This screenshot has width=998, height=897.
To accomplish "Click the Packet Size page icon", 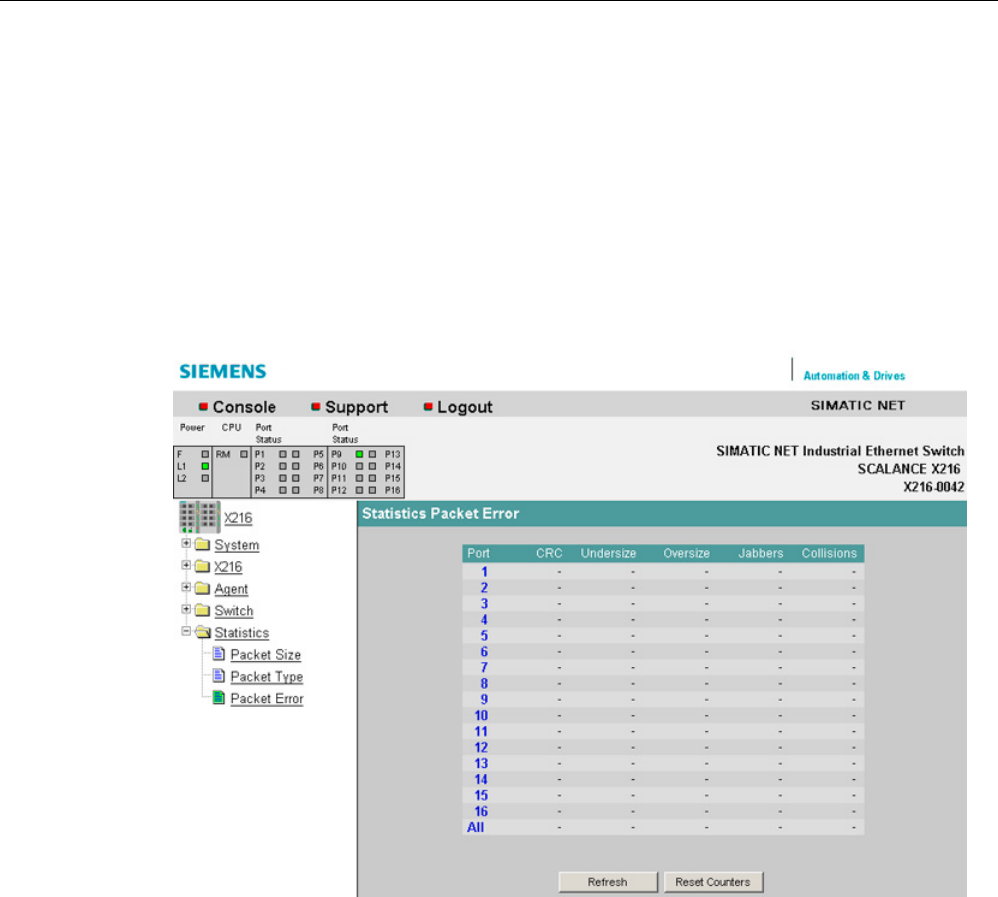I will pyautogui.click(x=218, y=653).
